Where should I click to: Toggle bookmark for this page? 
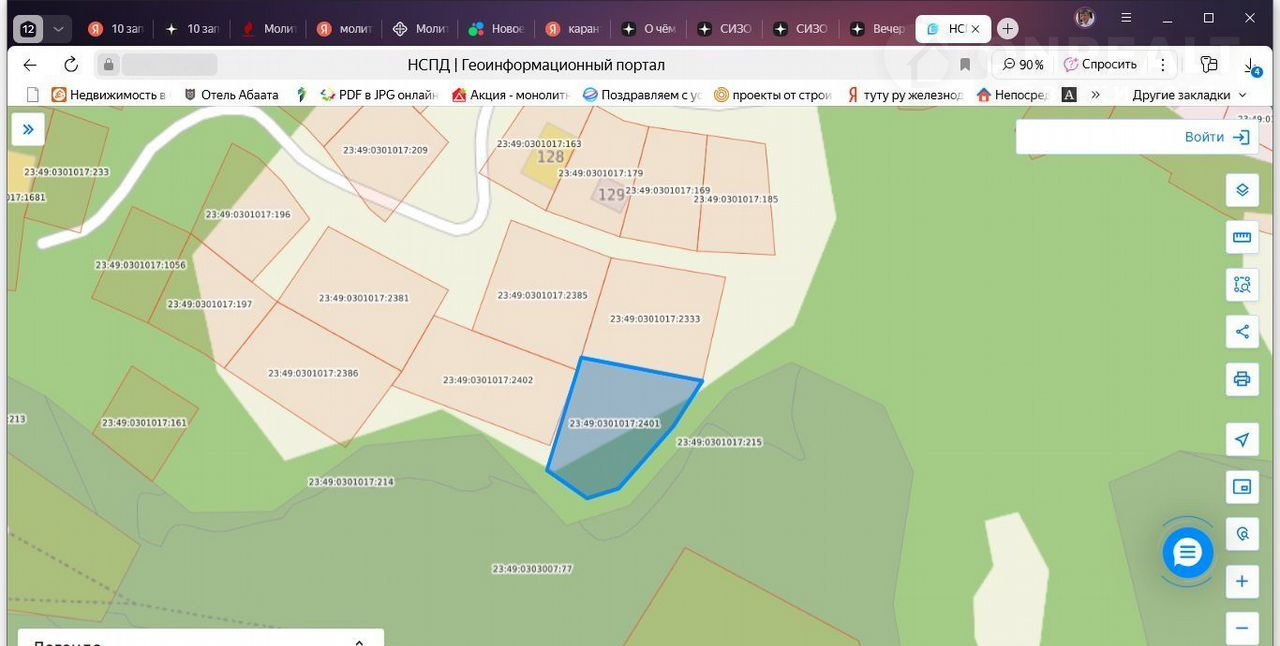coord(965,65)
